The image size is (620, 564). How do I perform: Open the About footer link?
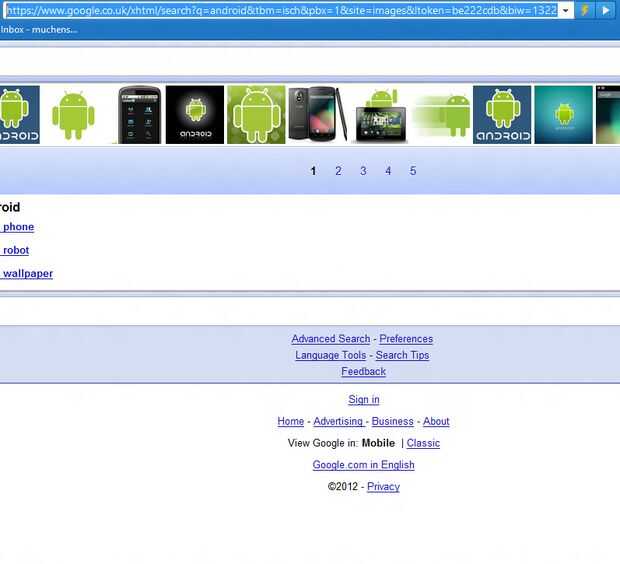pyautogui.click(x=436, y=421)
